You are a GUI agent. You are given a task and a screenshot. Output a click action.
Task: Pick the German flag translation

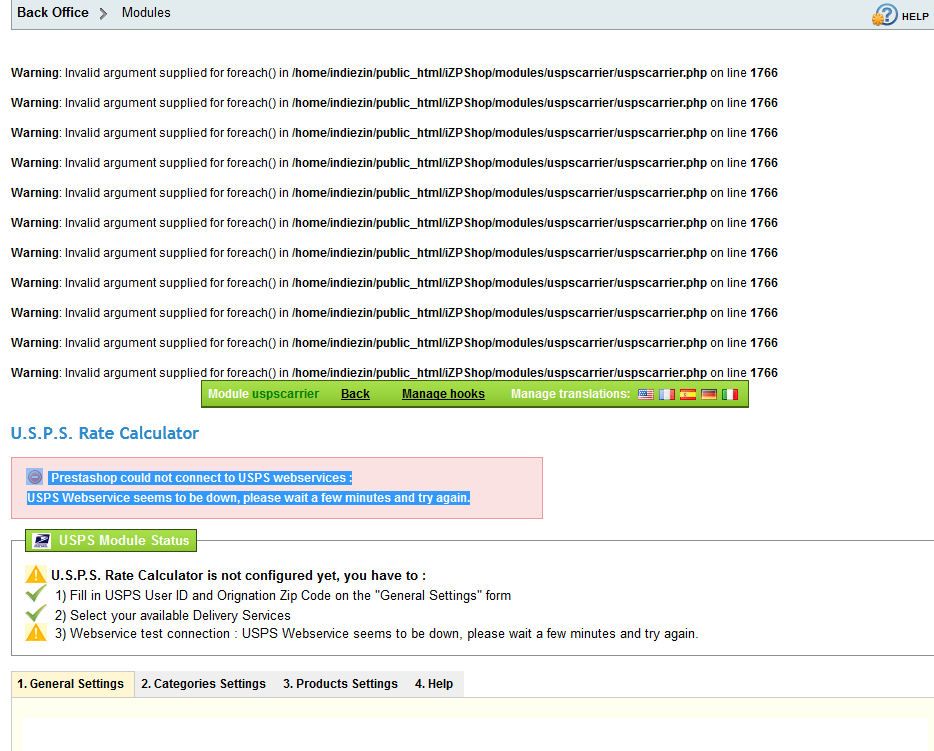point(709,394)
